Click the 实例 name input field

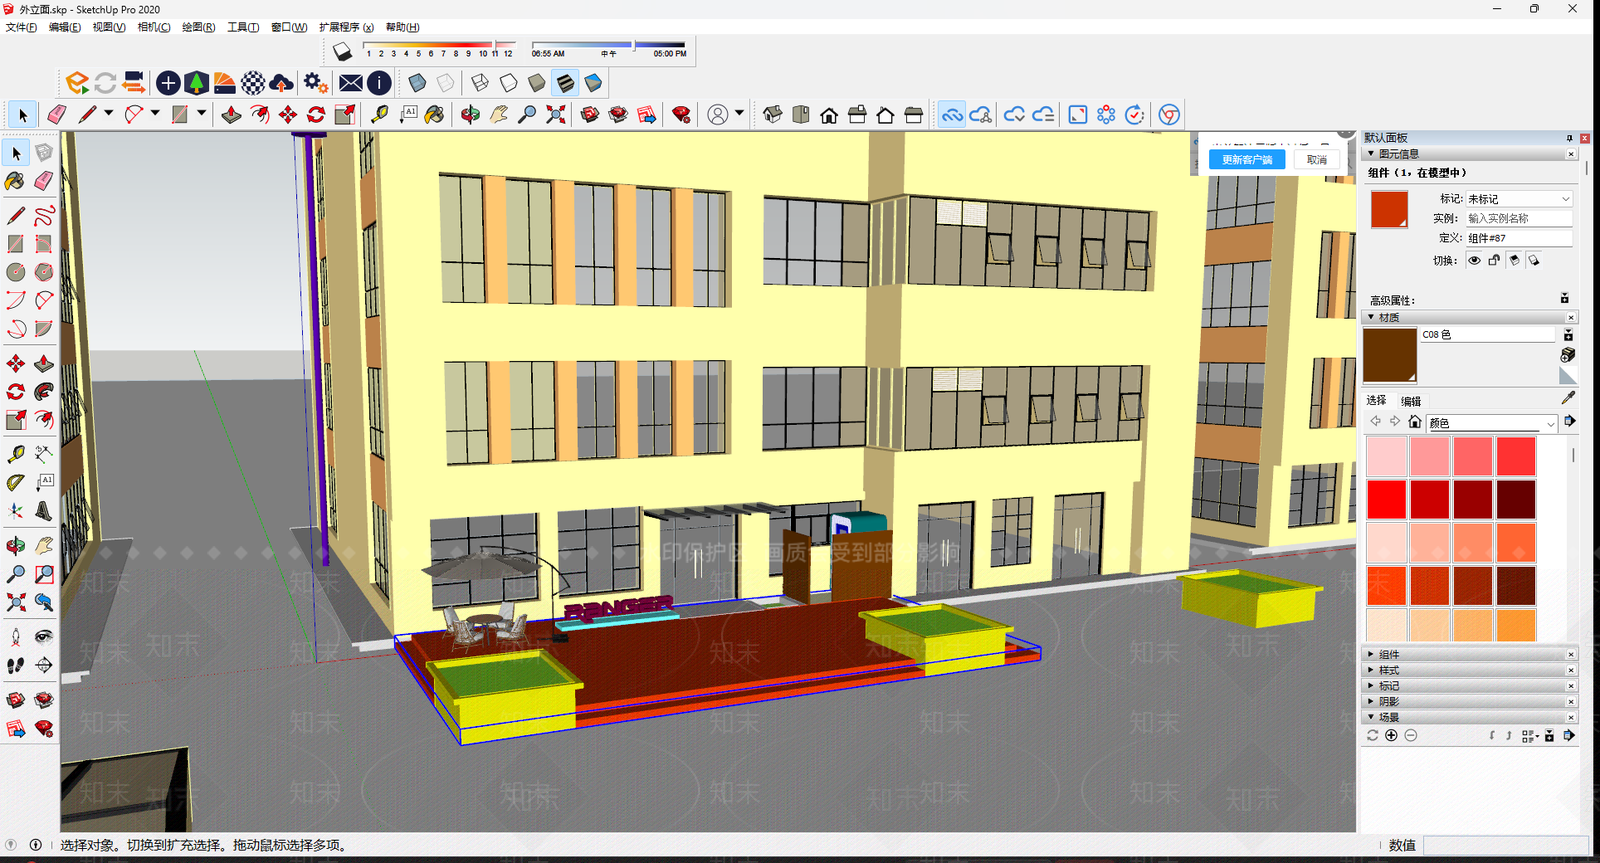pyautogui.click(x=1519, y=218)
